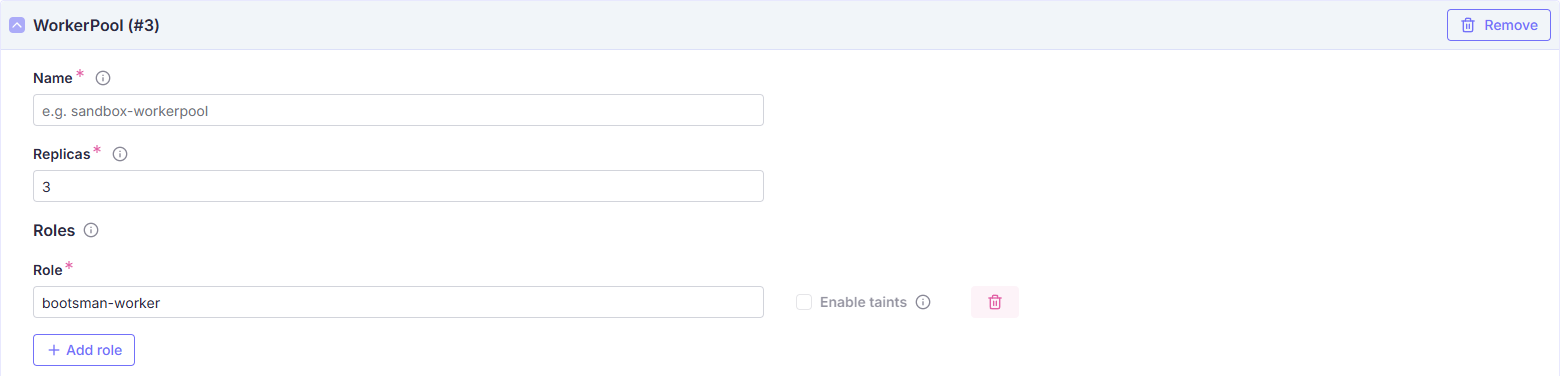The height and width of the screenshot is (376, 1560).
Task: Select the Replicas field containing 3
Action: pos(398,186)
